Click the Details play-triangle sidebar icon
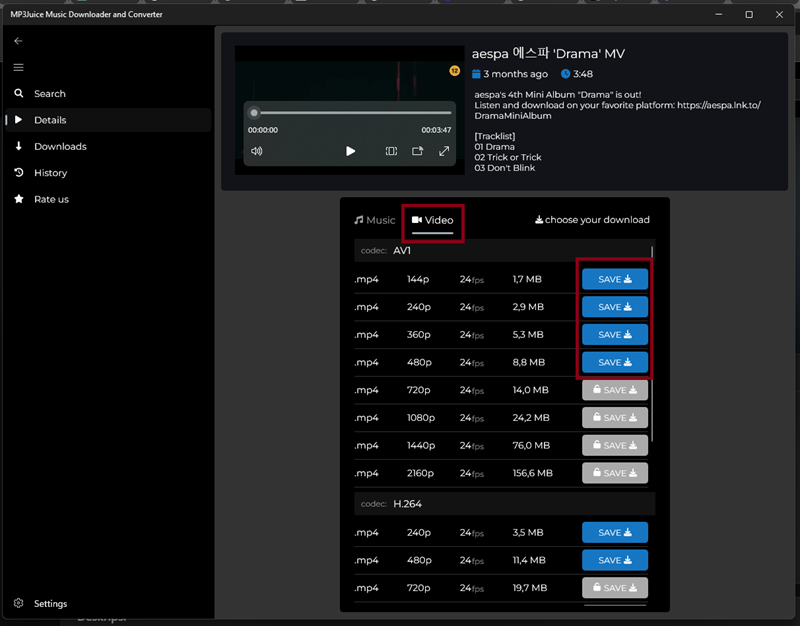Image resolution: width=800 pixels, height=626 pixels. tap(18, 120)
